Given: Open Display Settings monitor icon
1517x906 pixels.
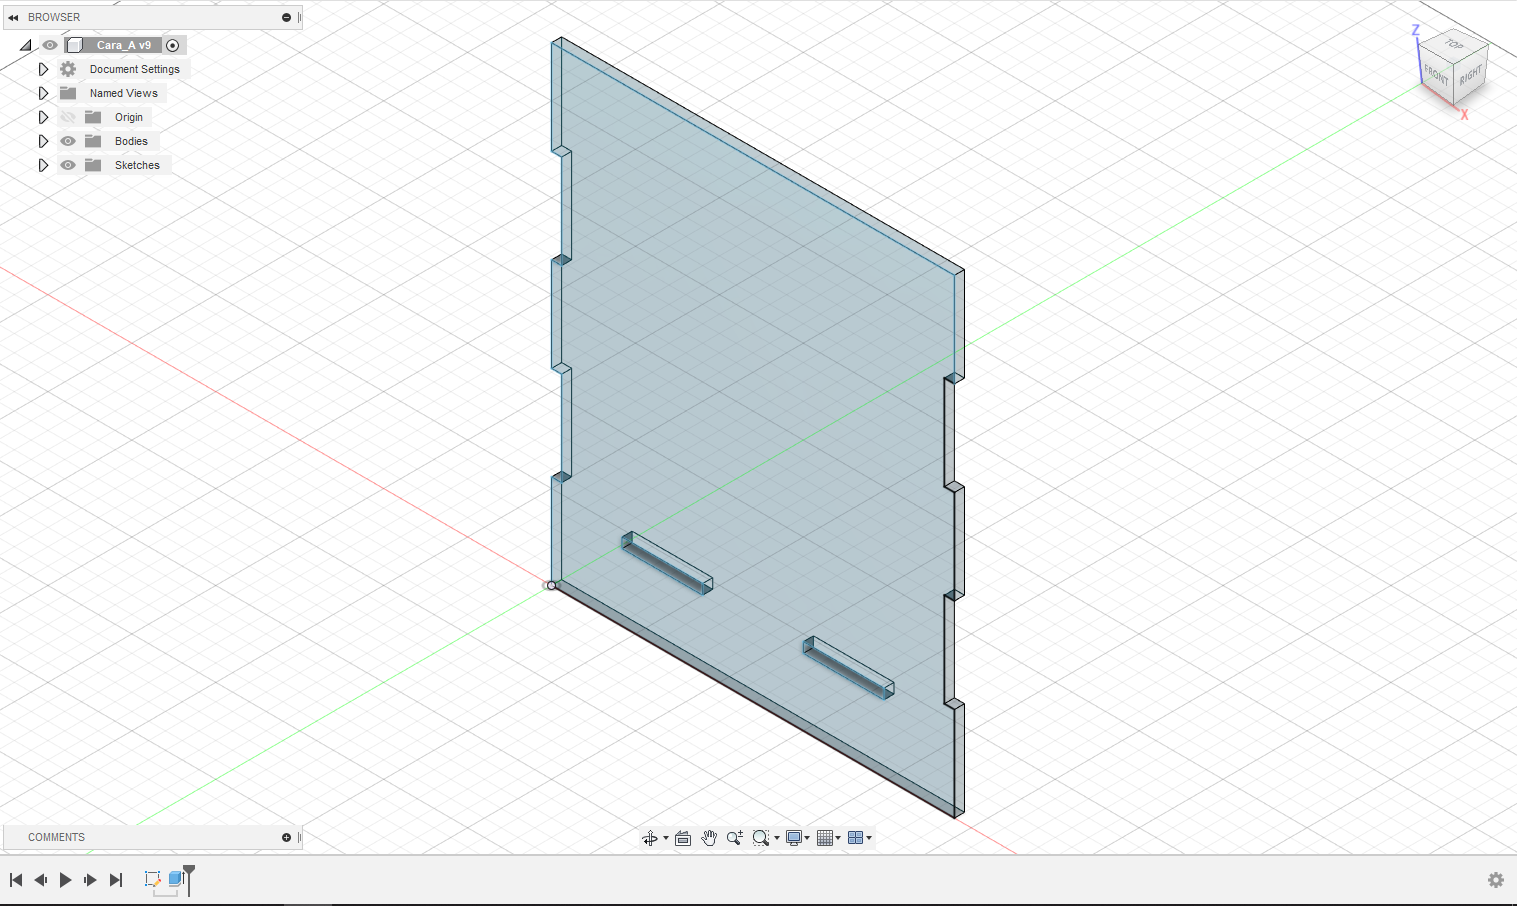Looking at the screenshot, I should point(794,838).
